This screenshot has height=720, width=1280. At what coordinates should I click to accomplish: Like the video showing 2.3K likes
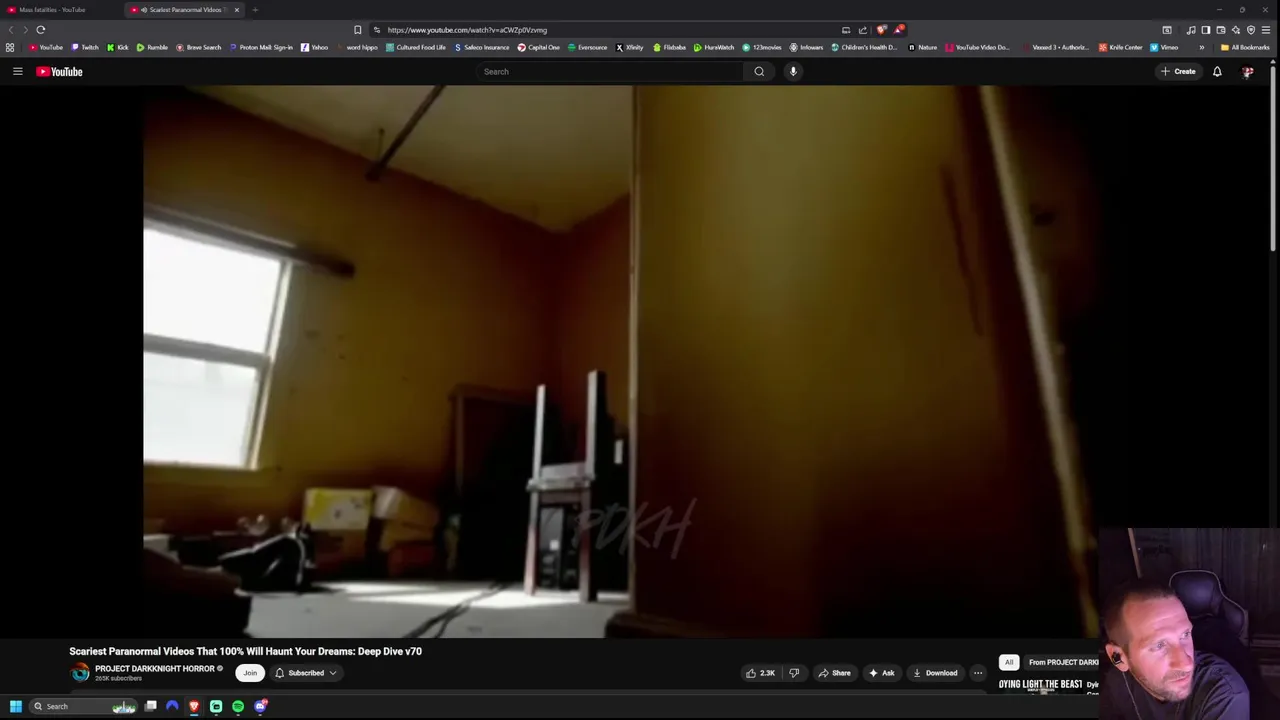(760, 673)
